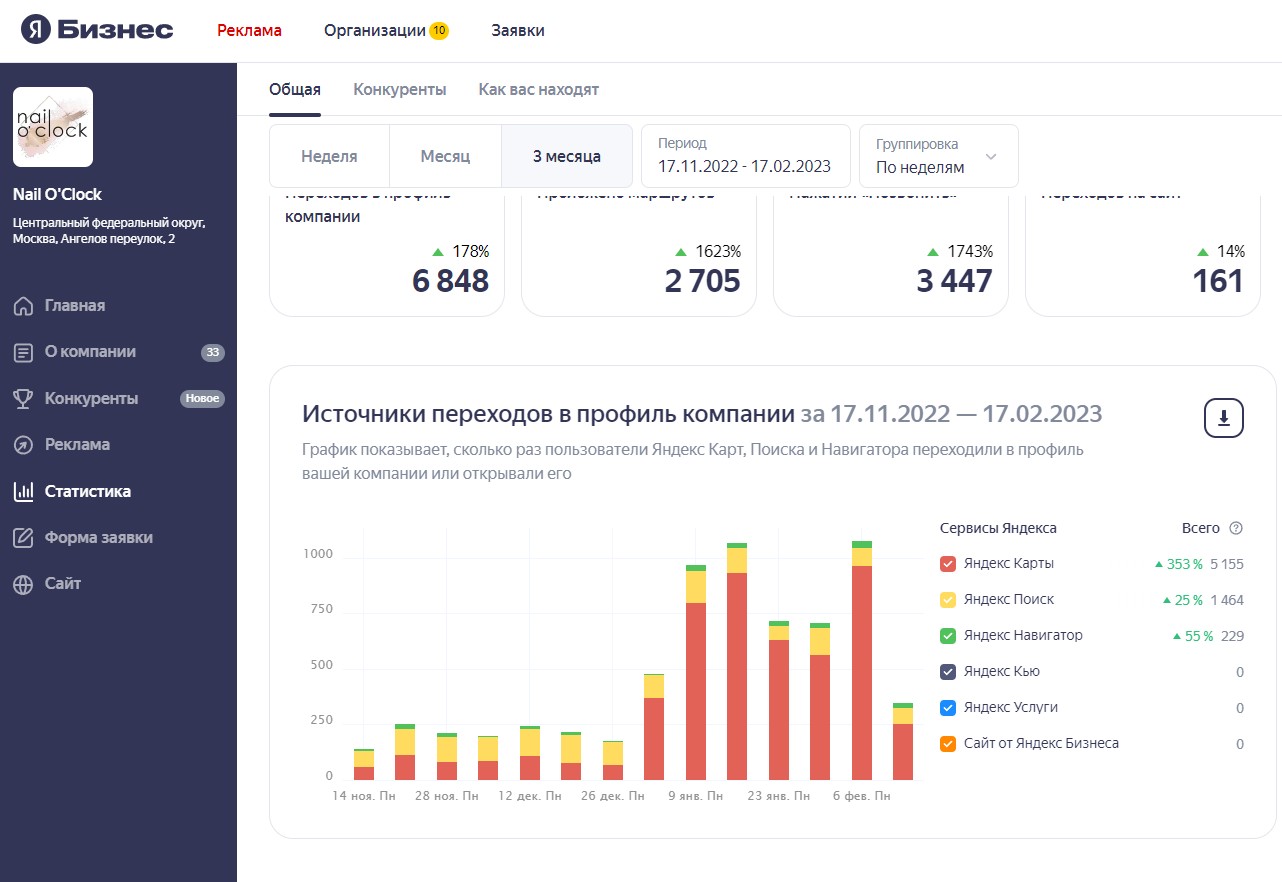
Task: Expand the Группировка dropdown
Action: click(x=938, y=156)
